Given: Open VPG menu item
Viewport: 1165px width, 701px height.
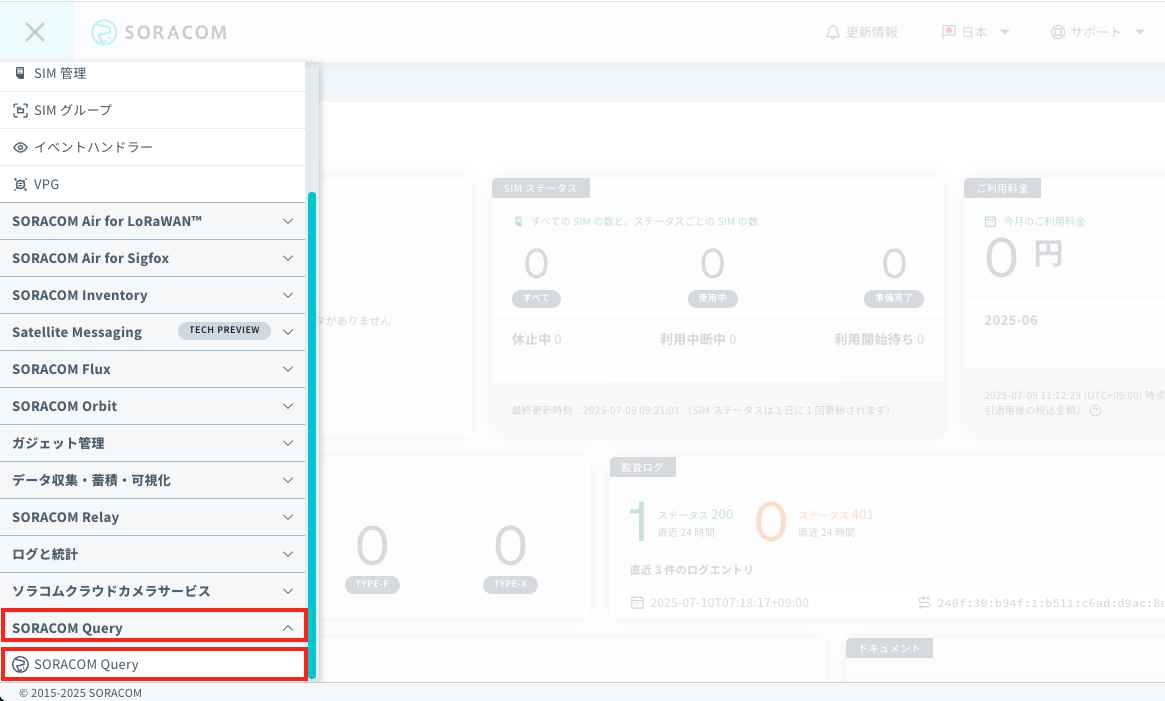Looking at the screenshot, I should pos(152,184).
